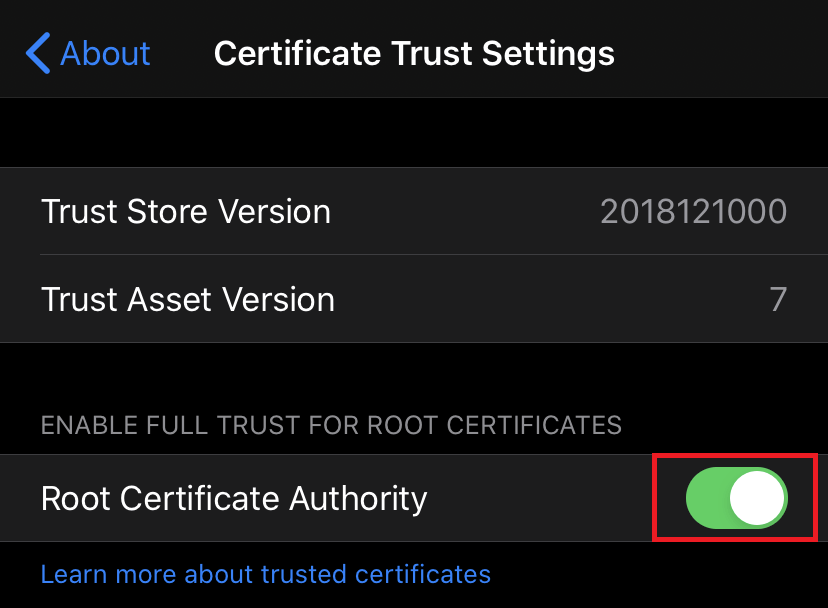Select the Root Certificate Authority row

[x=300, y=497]
